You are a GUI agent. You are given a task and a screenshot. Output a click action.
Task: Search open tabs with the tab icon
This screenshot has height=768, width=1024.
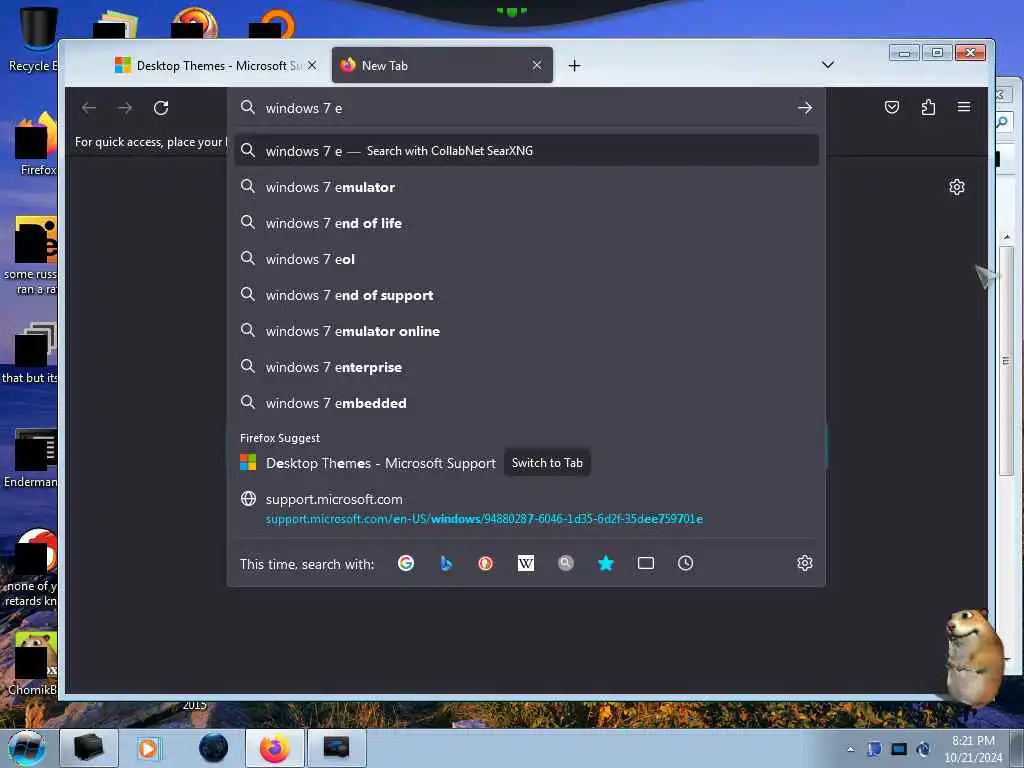646,563
